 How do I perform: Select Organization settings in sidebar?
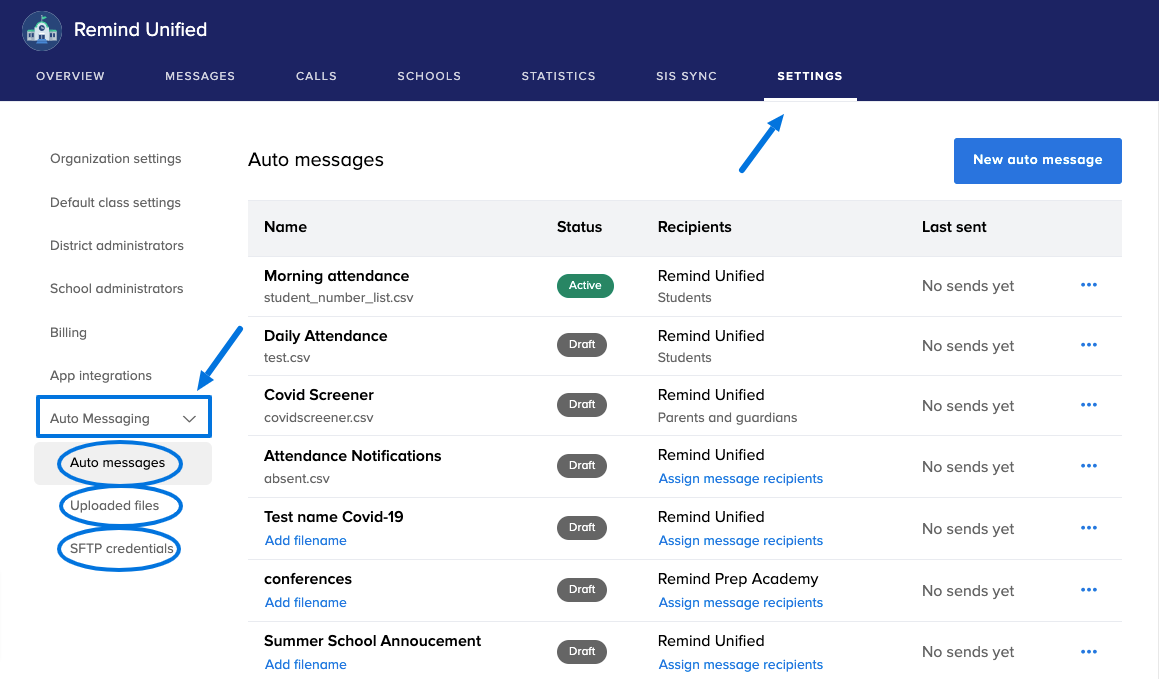click(x=116, y=159)
